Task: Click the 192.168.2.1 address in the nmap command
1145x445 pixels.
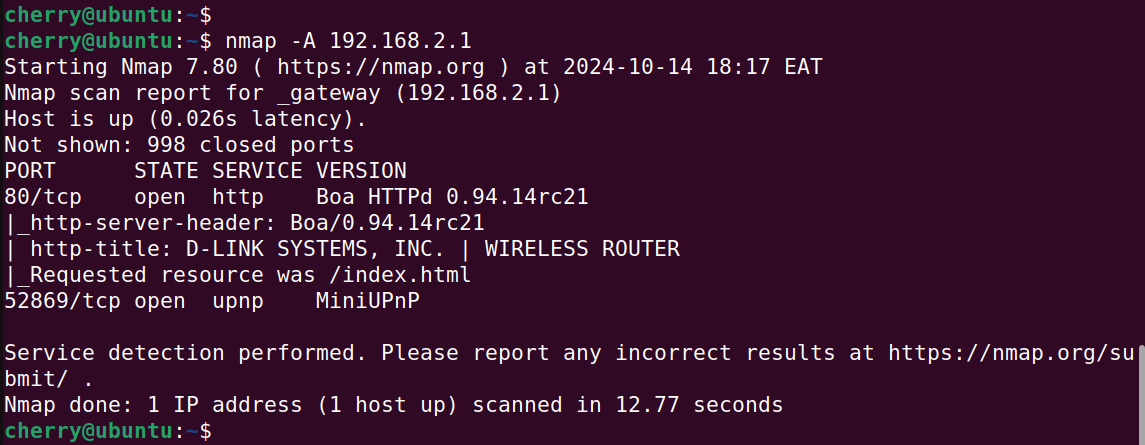Action: pos(400,41)
